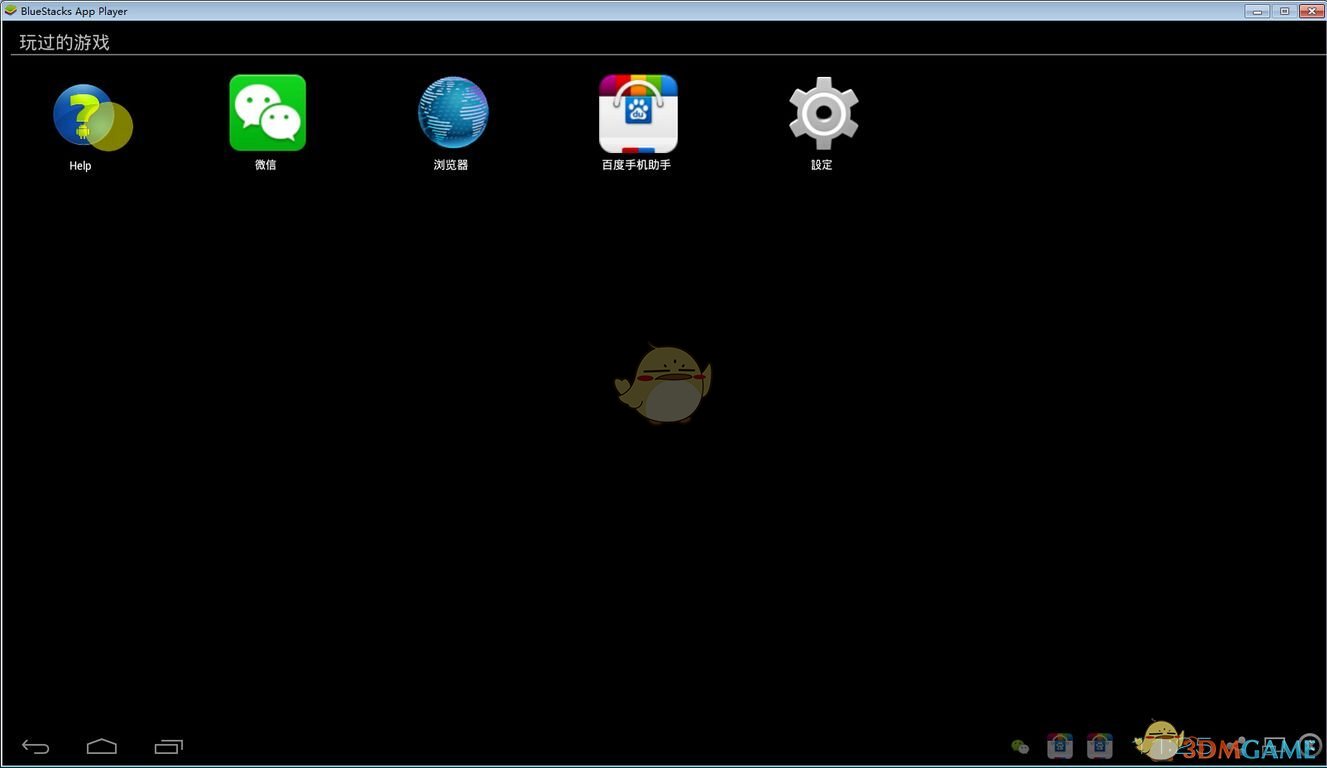The height and width of the screenshot is (768, 1327).
Task: Open the 設定 settings gear app
Action: pos(823,113)
